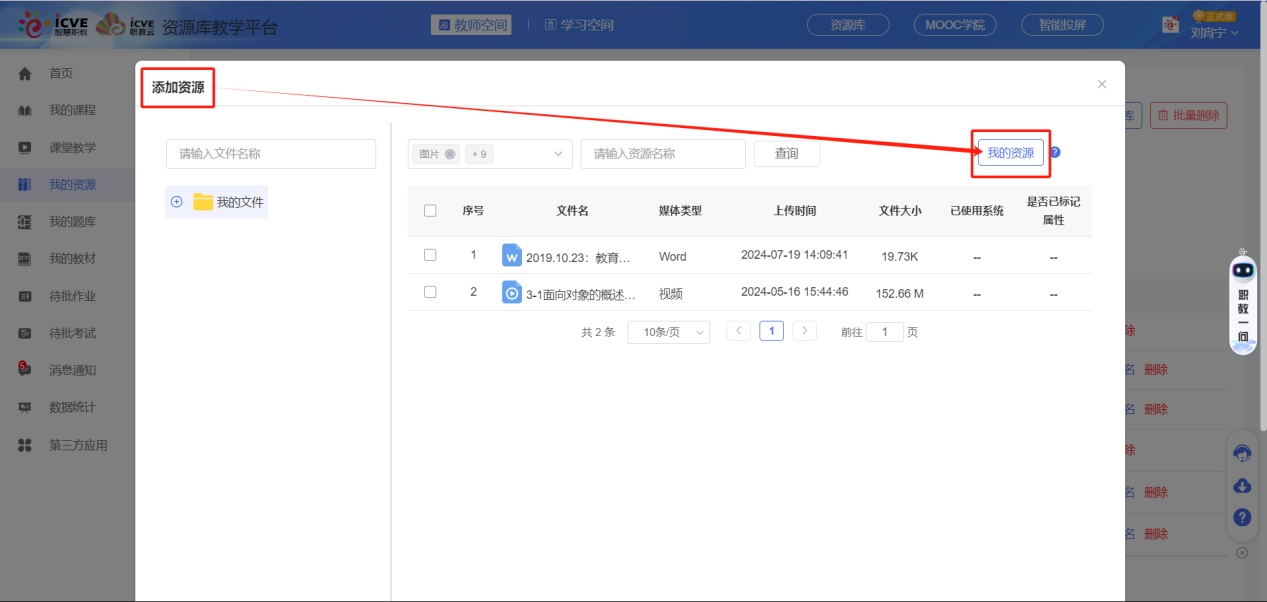Expand the 我的文件 folder with plus icon
Image resolution: width=1267 pixels, height=602 pixels.
click(176, 202)
